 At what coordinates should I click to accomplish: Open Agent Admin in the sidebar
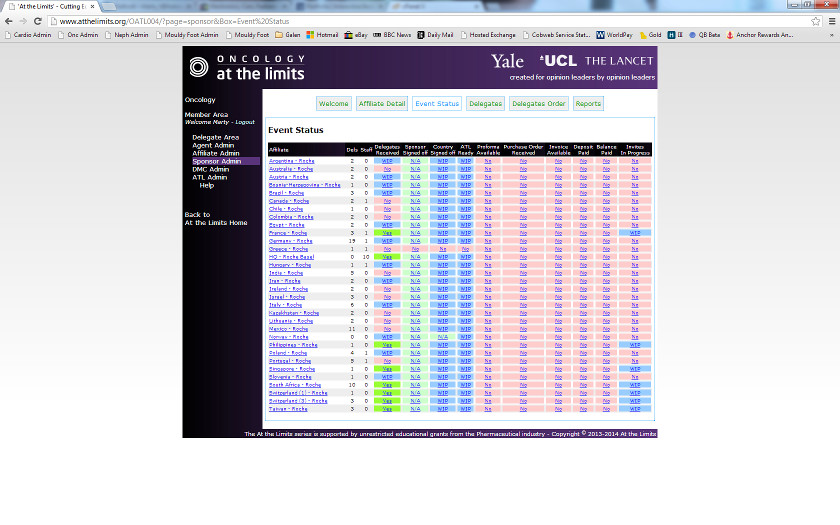pyautogui.click(x=213, y=145)
